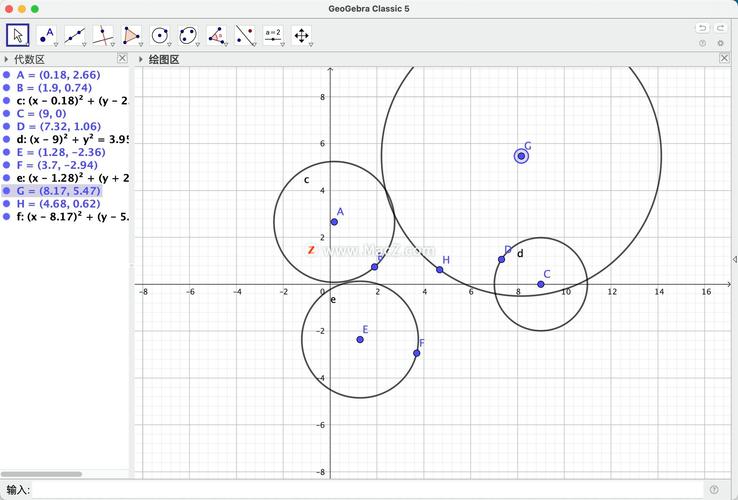Select the Reflect about Line tool
The image size is (738, 500).
[245, 35]
